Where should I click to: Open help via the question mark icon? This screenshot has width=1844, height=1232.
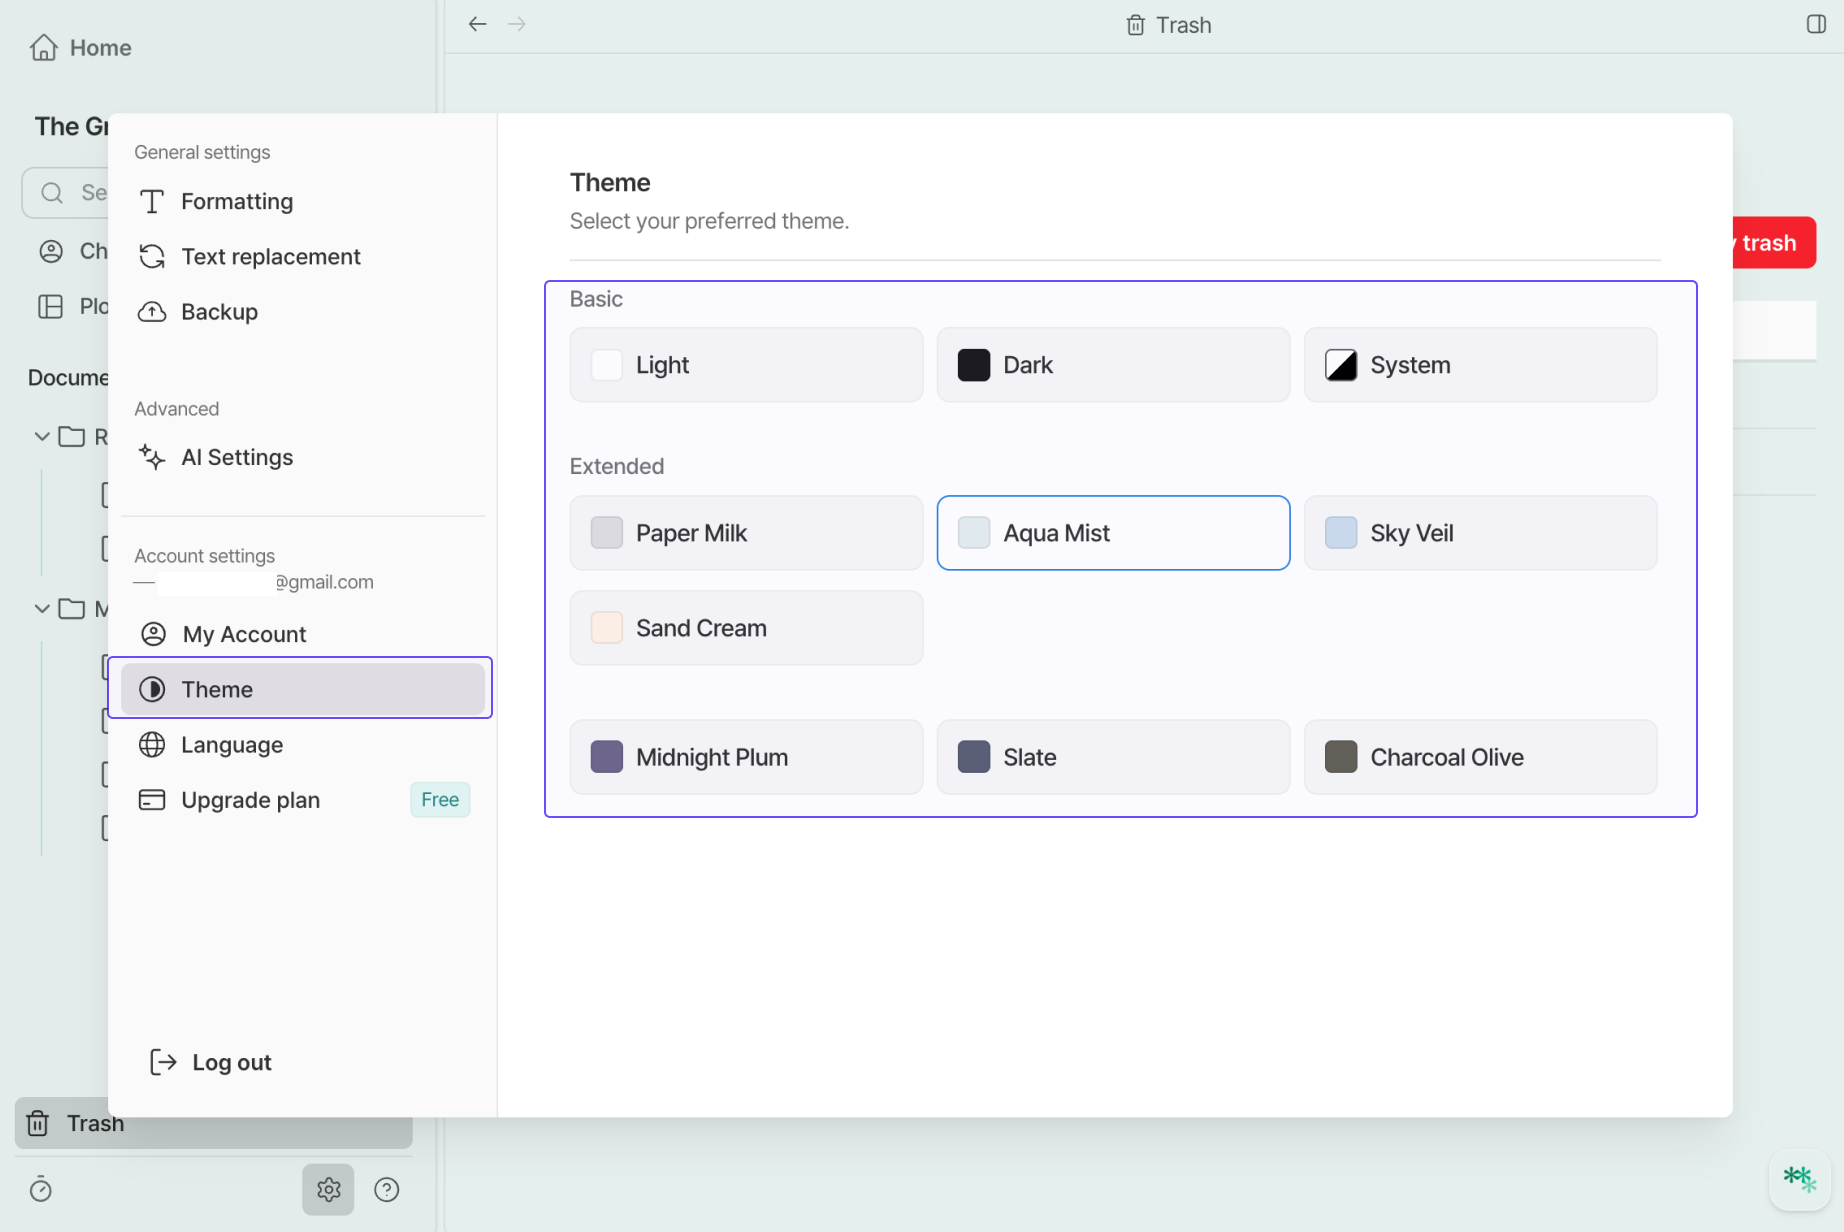pos(387,1189)
